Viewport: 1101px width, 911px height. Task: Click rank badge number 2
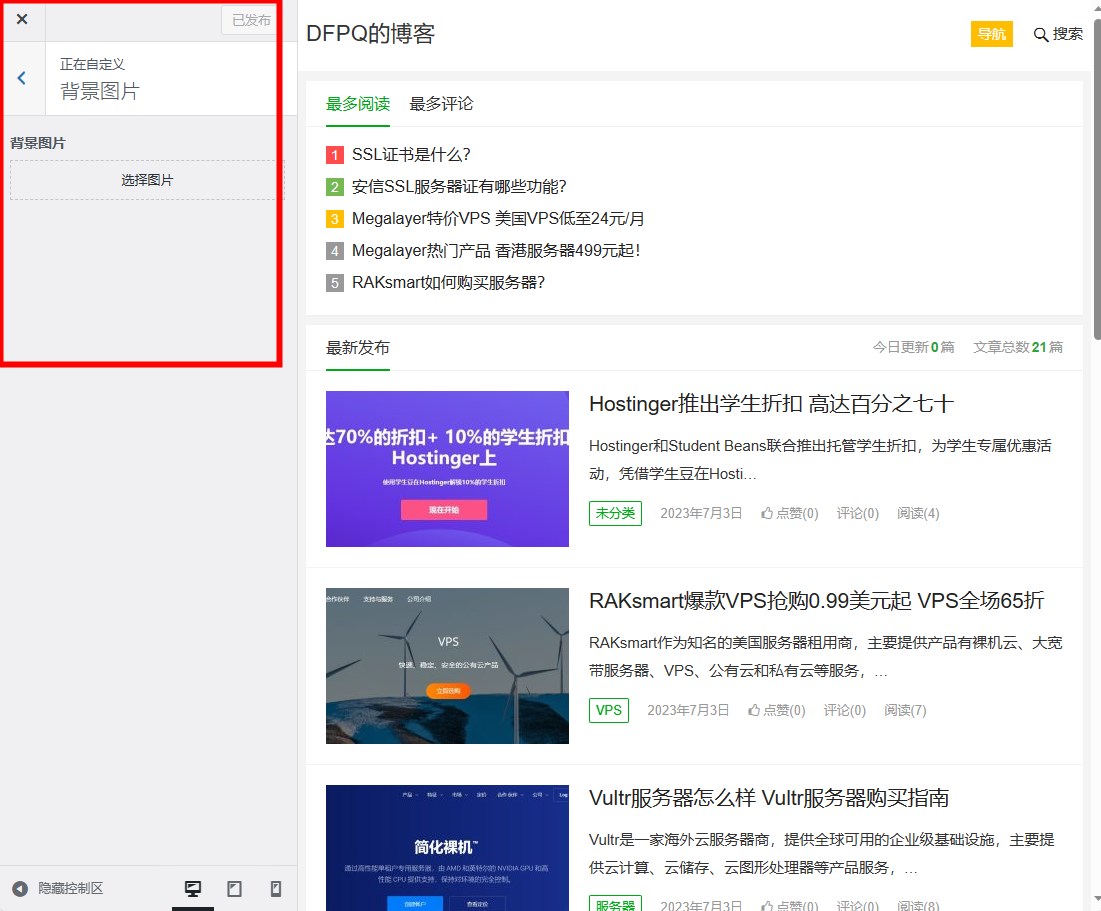pos(335,187)
